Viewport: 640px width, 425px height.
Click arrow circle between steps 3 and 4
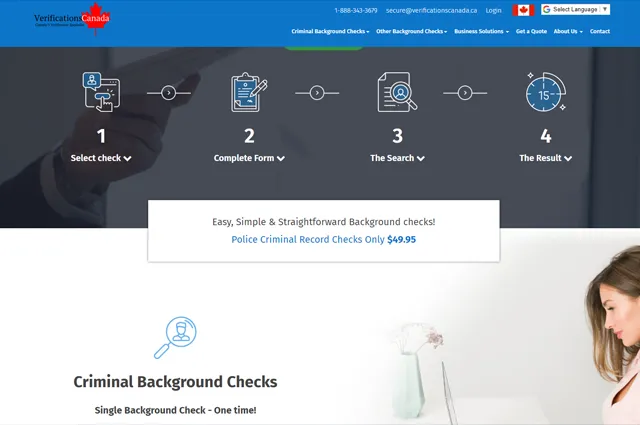pyautogui.click(x=465, y=93)
